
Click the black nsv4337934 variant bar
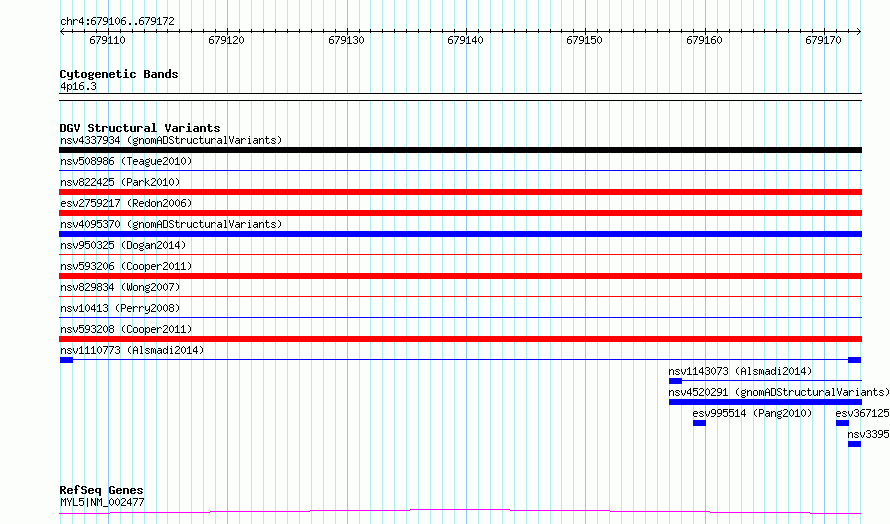460,150
